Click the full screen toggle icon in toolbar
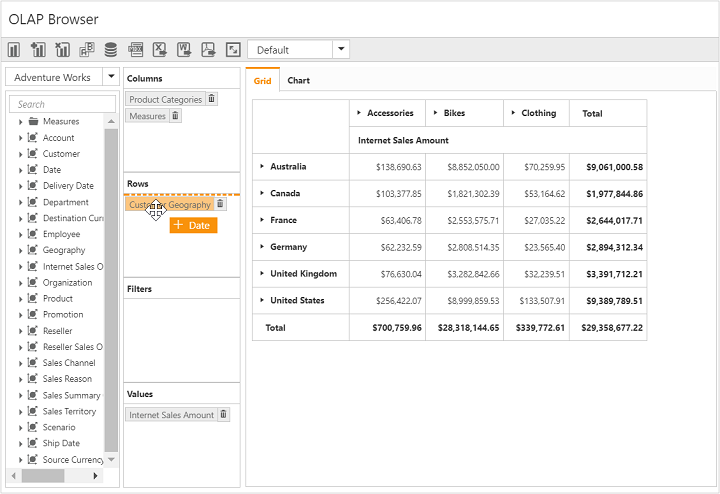This screenshot has height=494, width=720. [233, 50]
